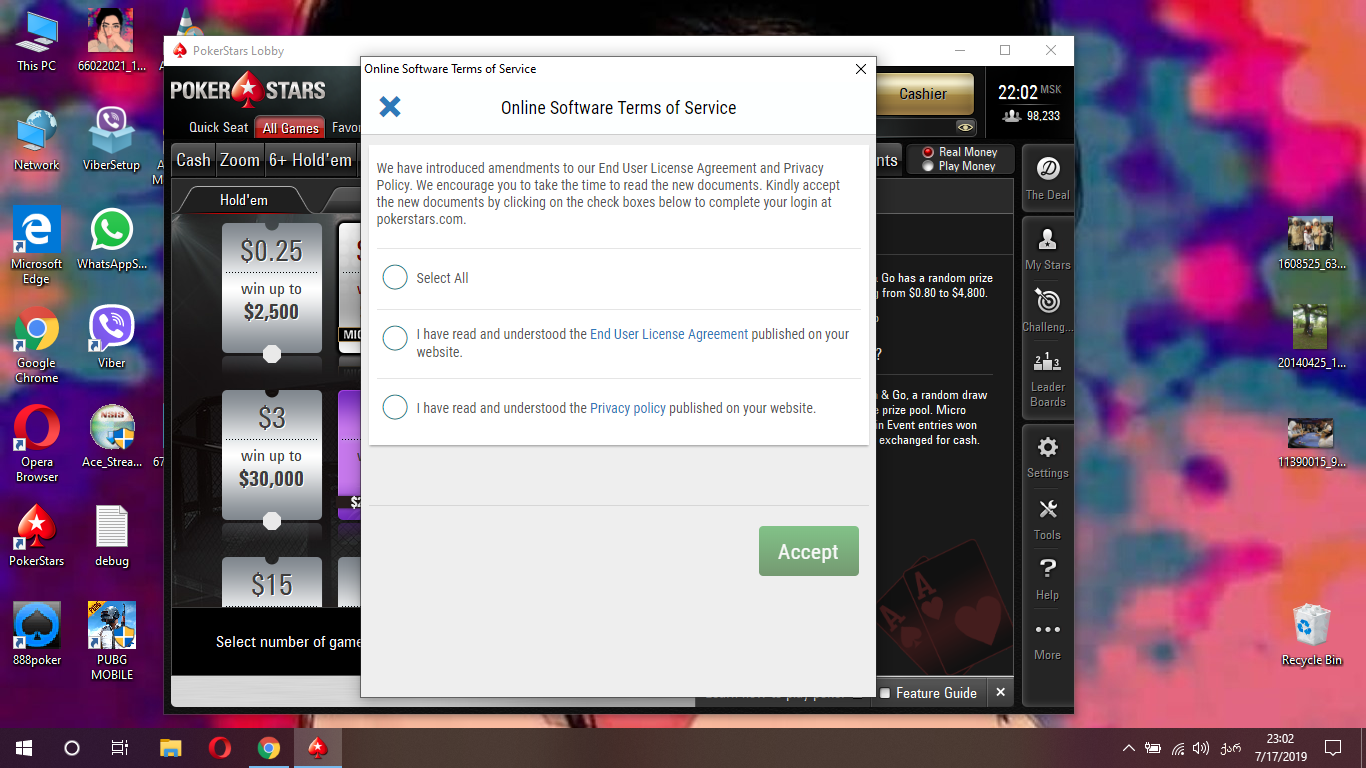Open the Cashier in PokerStars lobby

click(923, 94)
